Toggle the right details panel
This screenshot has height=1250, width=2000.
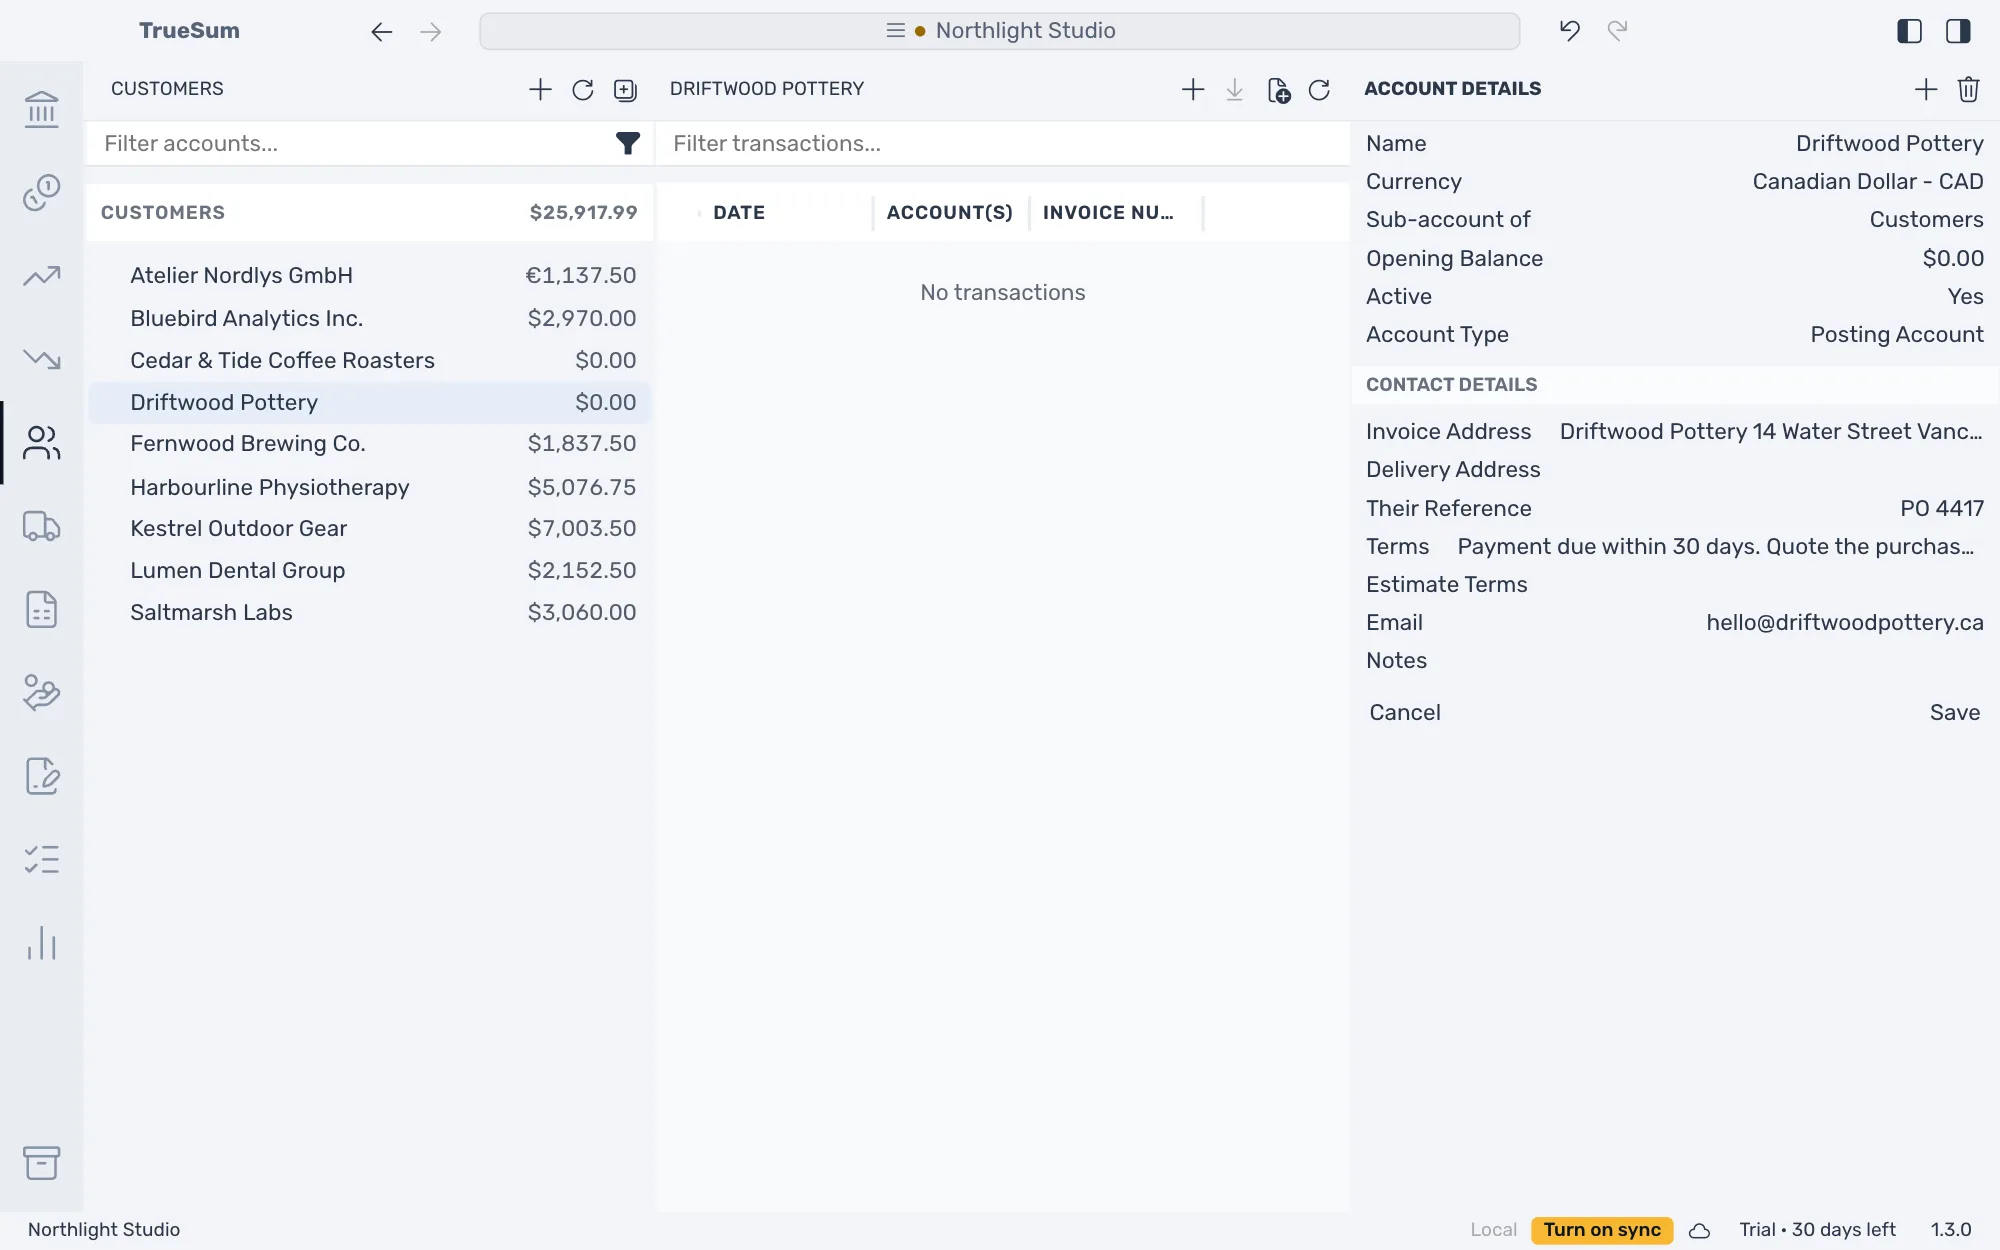1959,31
